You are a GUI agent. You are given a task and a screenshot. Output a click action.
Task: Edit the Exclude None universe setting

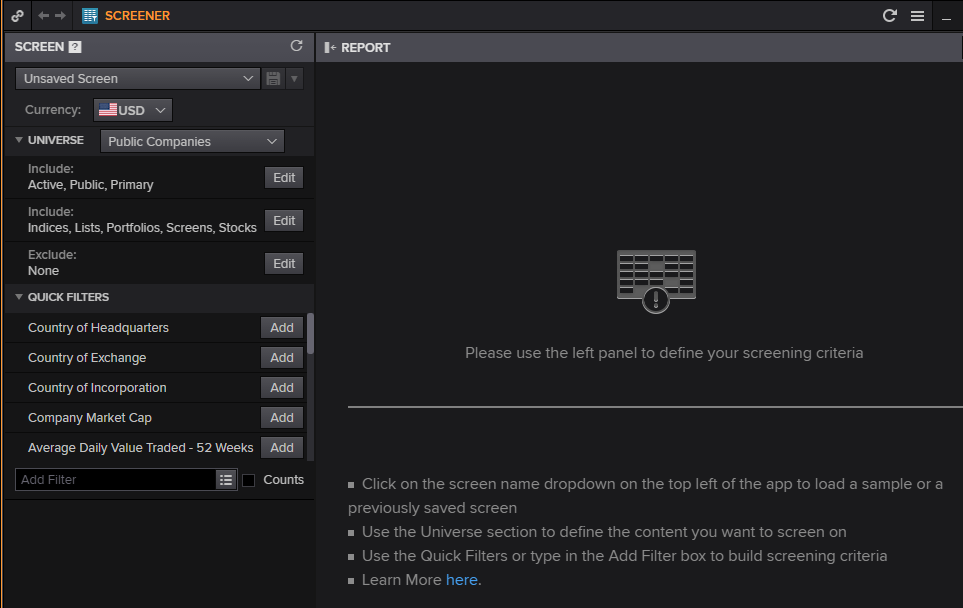pyautogui.click(x=284, y=263)
